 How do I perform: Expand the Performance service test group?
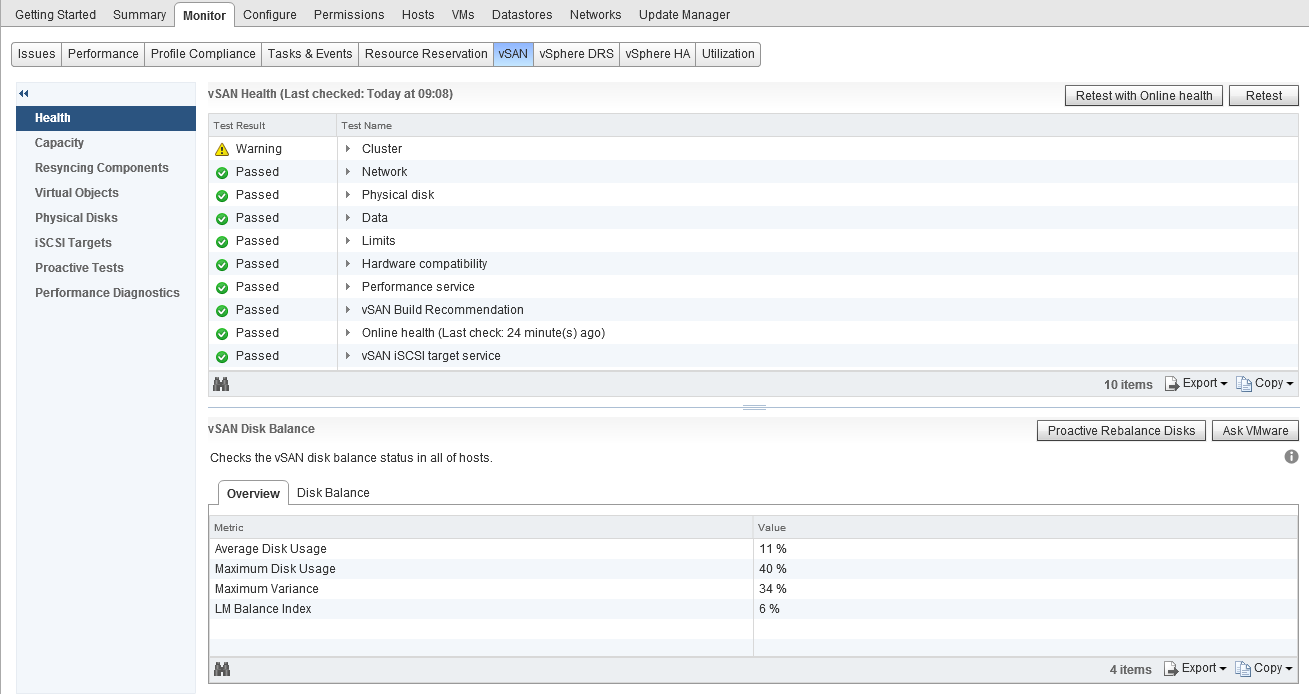(x=348, y=287)
